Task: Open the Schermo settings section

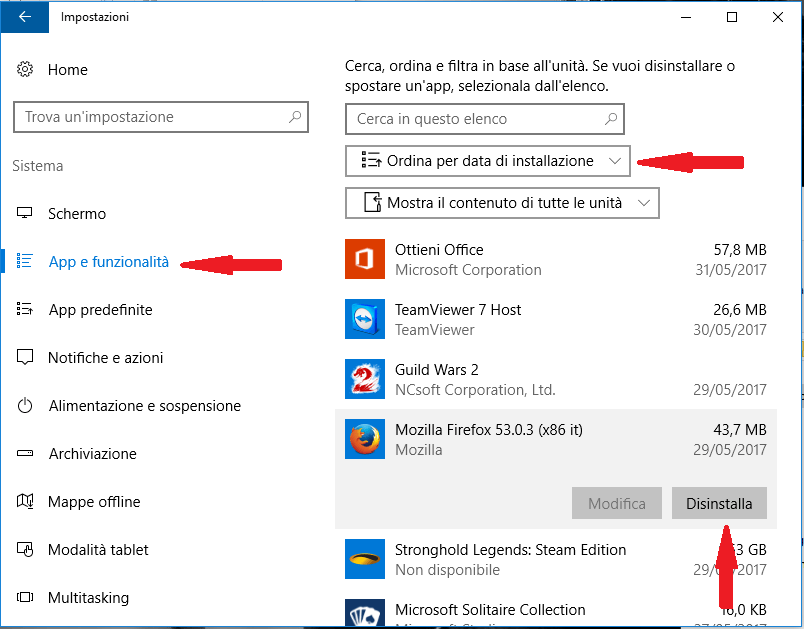Action: coord(76,214)
